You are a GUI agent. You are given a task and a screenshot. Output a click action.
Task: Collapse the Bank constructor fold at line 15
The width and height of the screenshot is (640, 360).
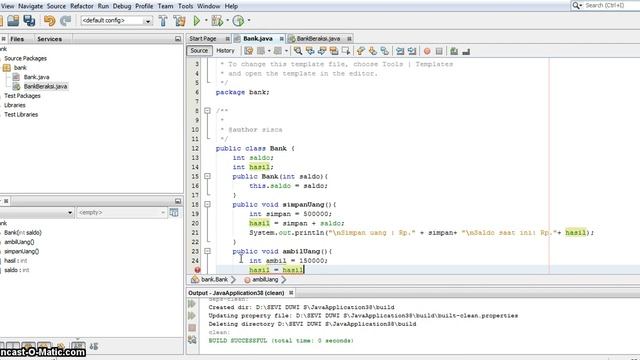tap(207, 176)
